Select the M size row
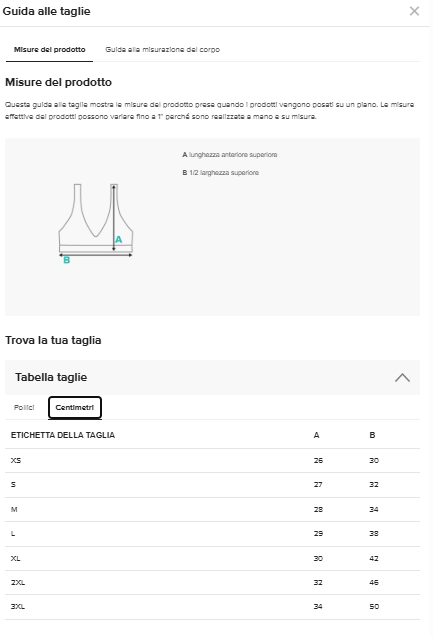The image size is (433, 636). pyautogui.click(x=212, y=509)
